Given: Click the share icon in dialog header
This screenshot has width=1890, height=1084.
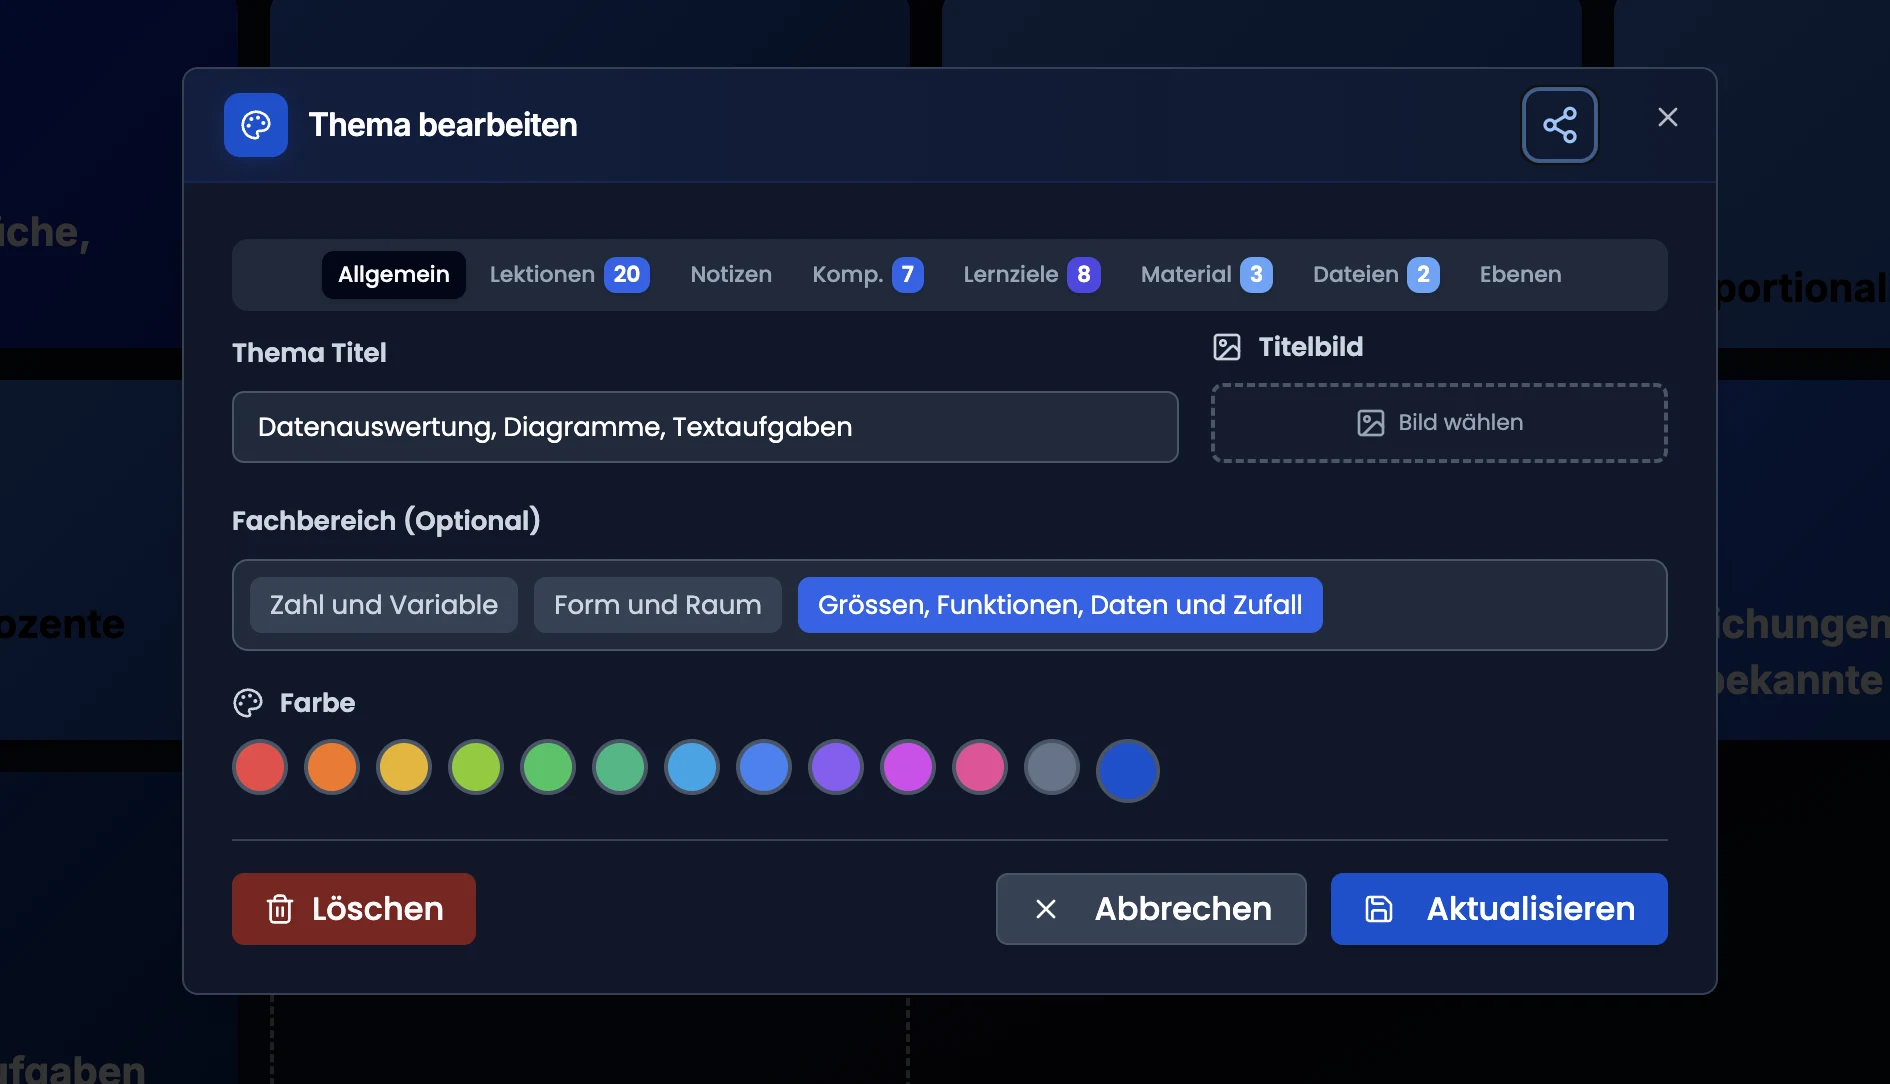Looking at the screenshot, I should click(x=1559, y=125).
